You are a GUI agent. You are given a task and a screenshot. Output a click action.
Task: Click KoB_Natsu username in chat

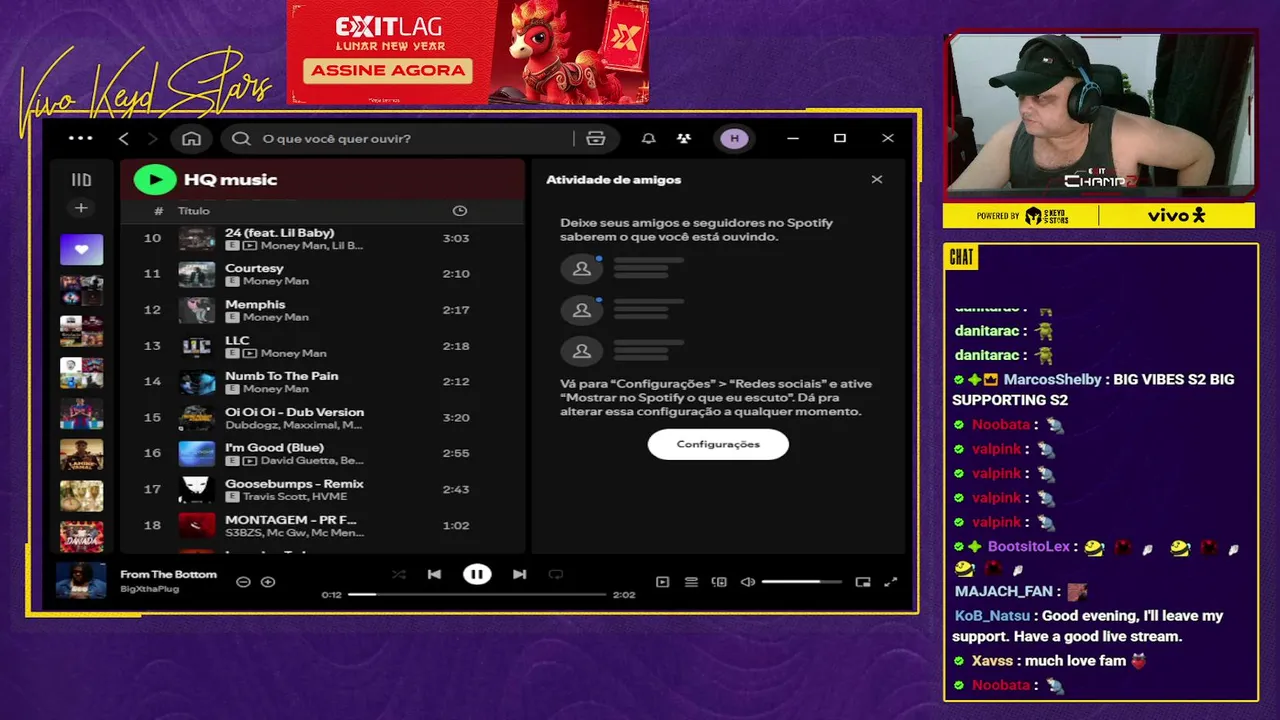tap(992, 616)
